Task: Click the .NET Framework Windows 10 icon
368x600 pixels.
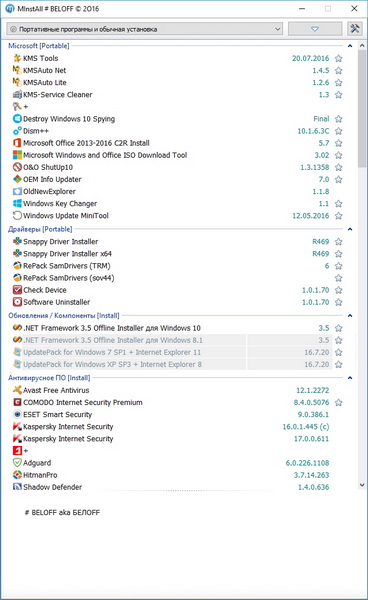Action: (x=17, y=328)
